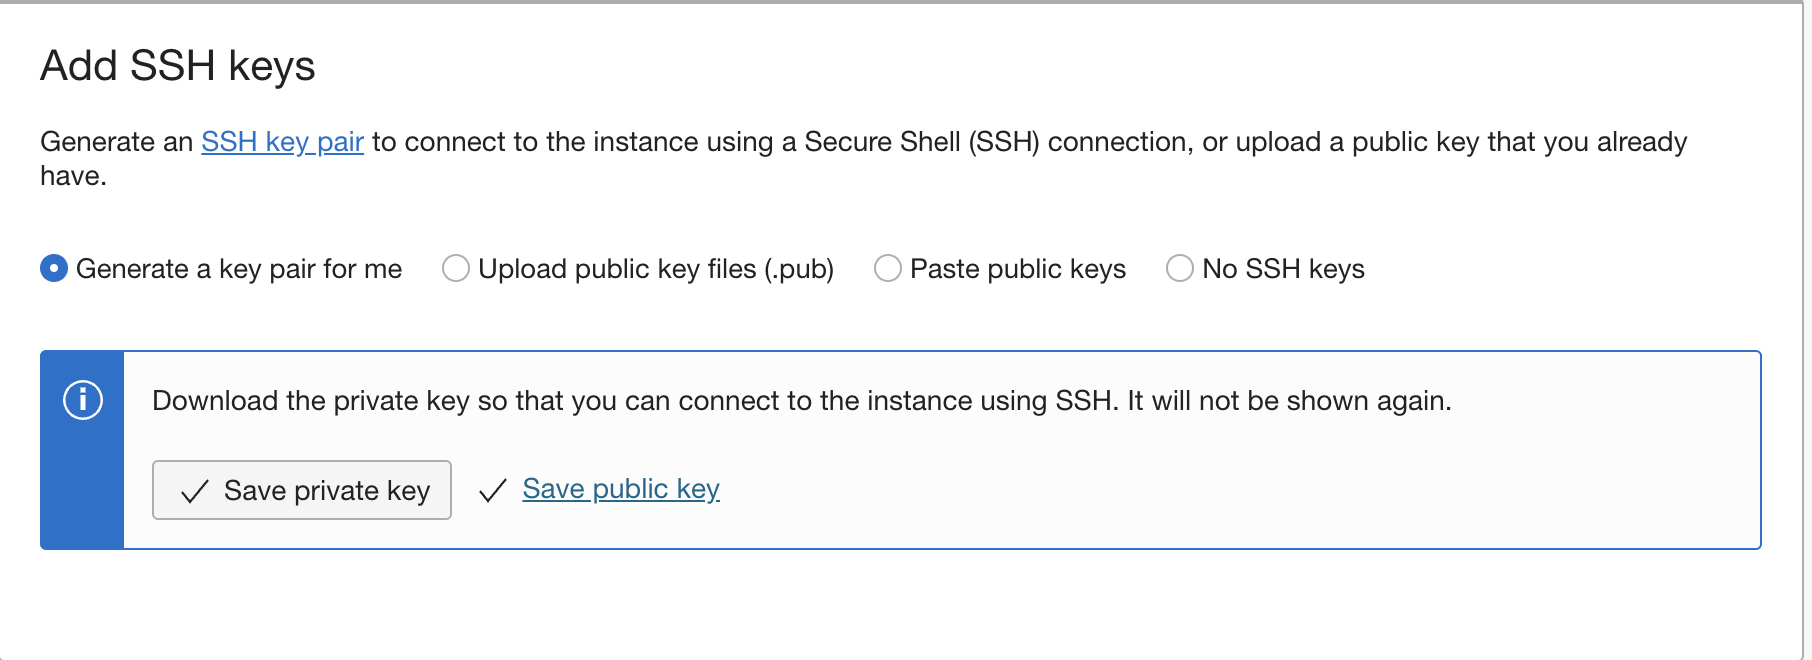
Task: Click the word 'have.' ending the description
Action: pos(73,176)
